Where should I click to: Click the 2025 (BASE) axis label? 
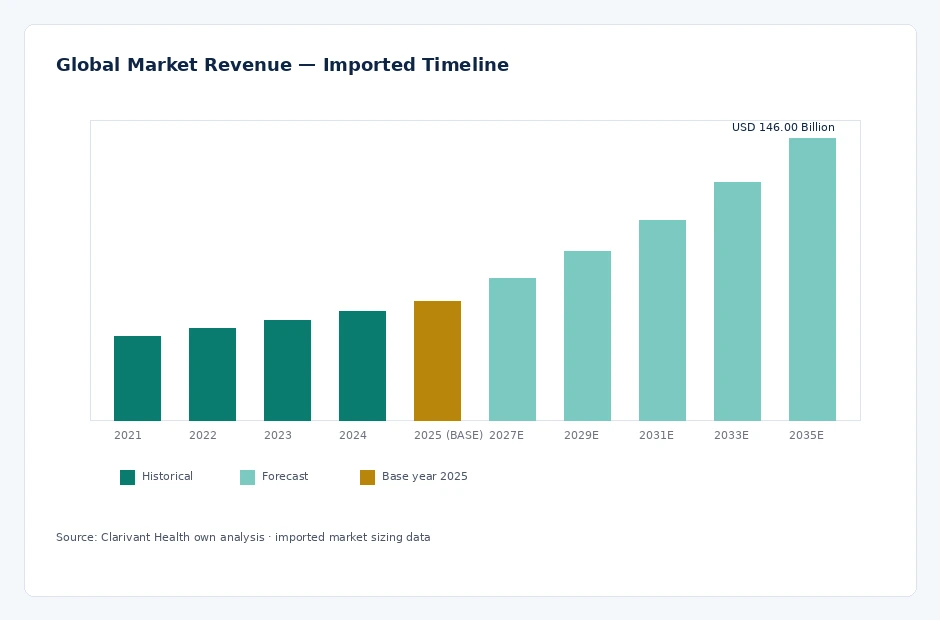tap(448, 435)
